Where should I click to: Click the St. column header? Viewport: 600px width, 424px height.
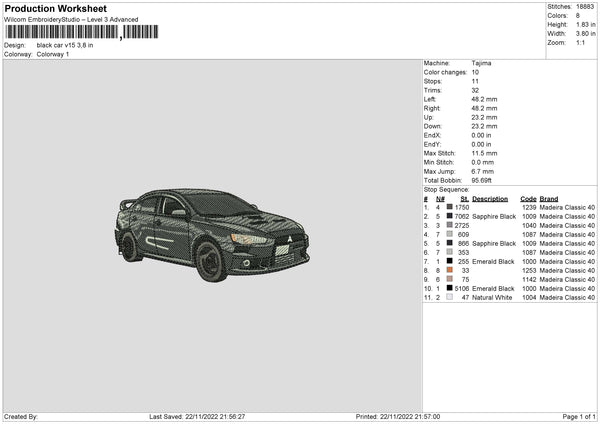(462, 198)
